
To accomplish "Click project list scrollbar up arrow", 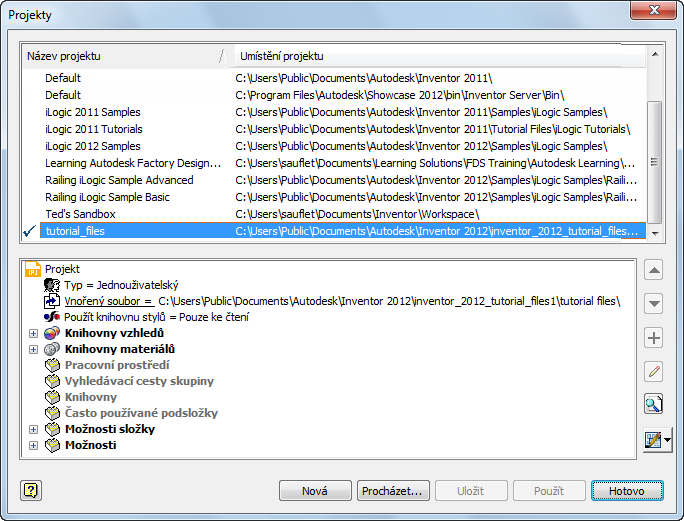I will click(x=655, y=54).
